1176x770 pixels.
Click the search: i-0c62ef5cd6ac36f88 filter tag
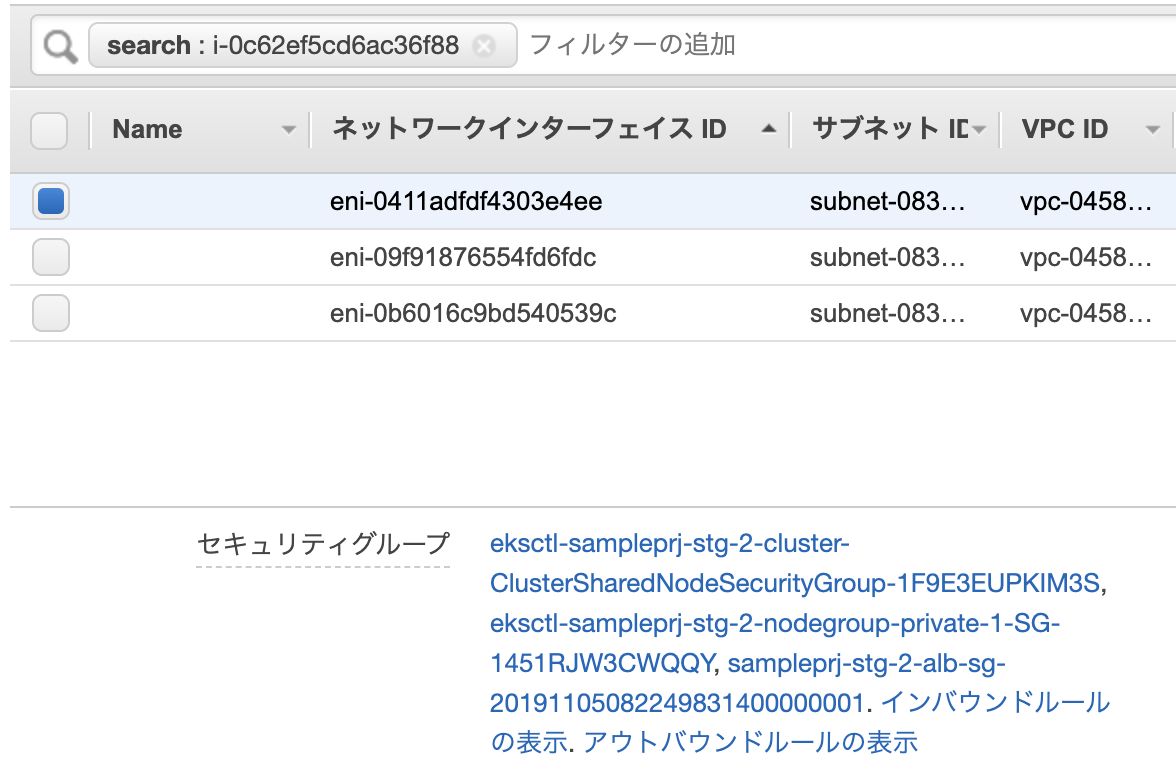[290, 45]
